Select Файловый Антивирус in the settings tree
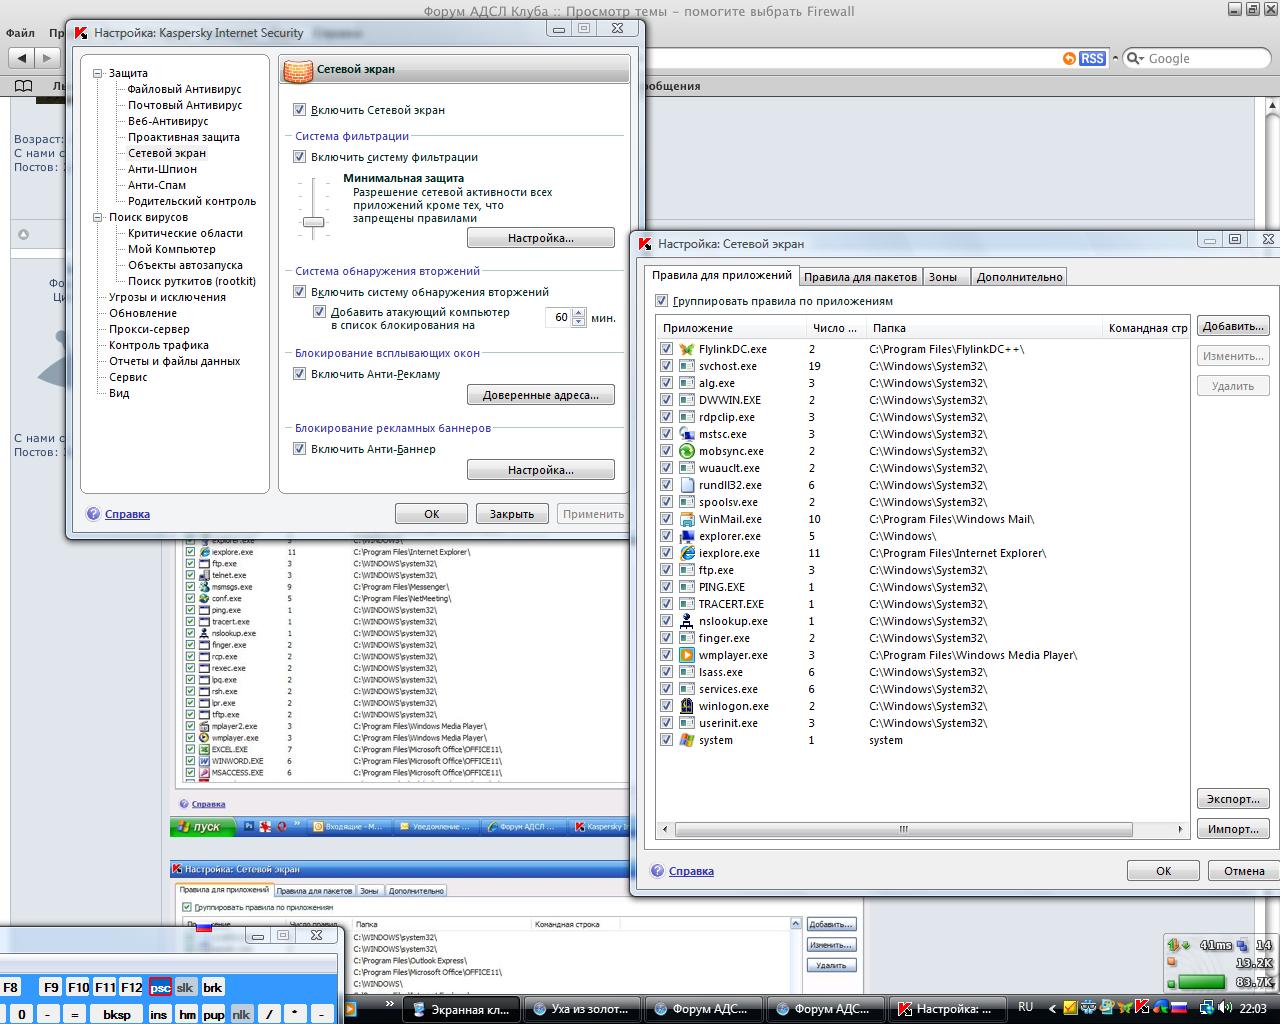 184,89
